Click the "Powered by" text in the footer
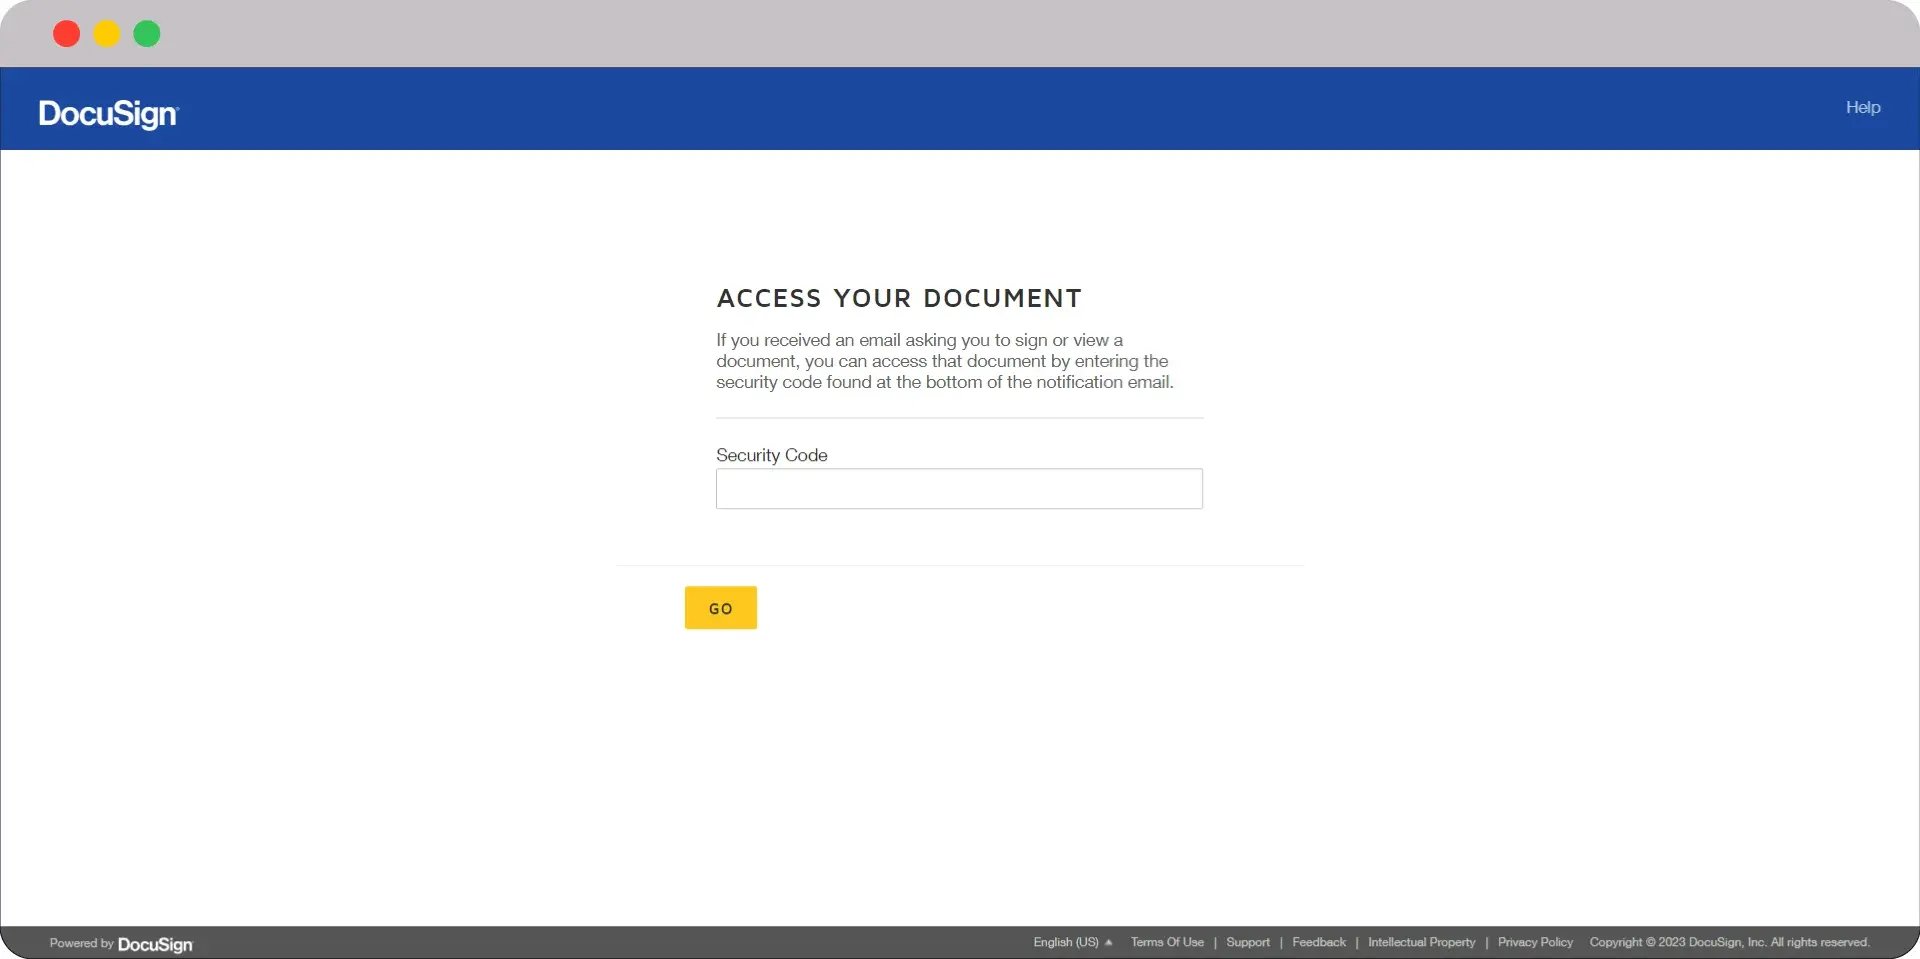This screenshot has width=1920, height=959. click(x=81, y=943)
